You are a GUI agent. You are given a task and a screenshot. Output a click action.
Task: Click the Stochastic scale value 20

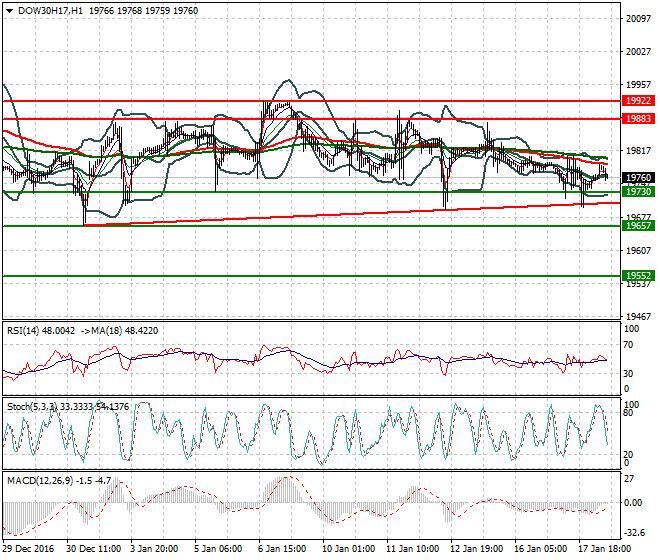(628, 455)
